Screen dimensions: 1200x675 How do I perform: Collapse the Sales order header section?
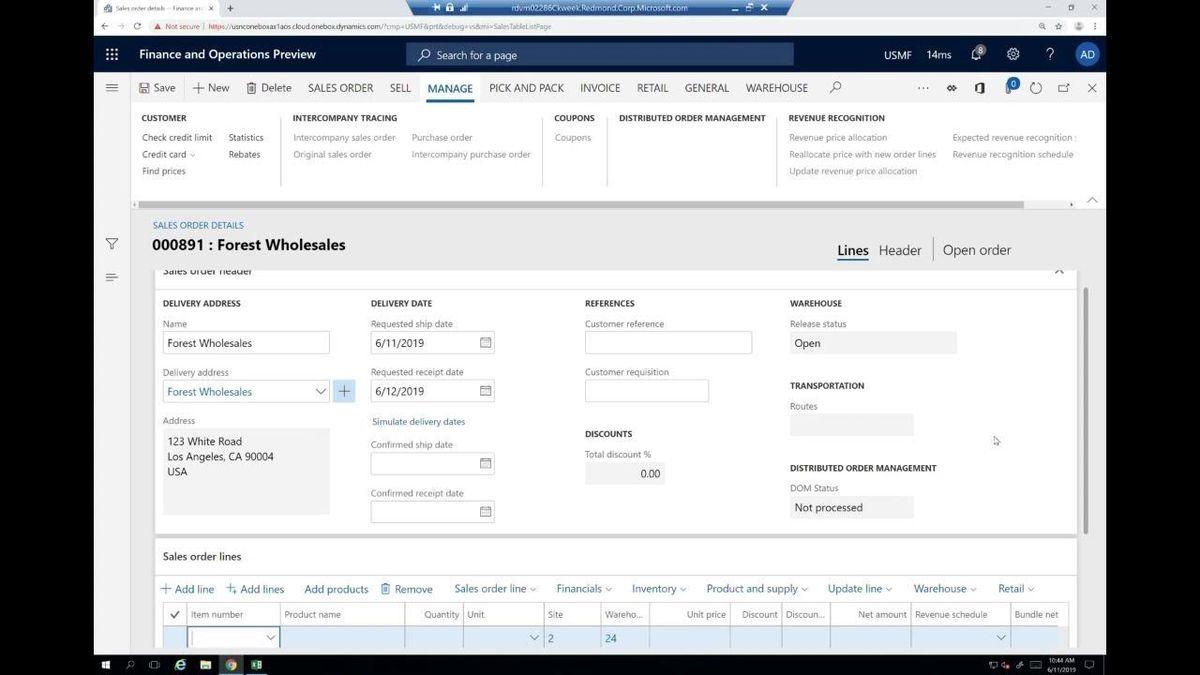1059,271
